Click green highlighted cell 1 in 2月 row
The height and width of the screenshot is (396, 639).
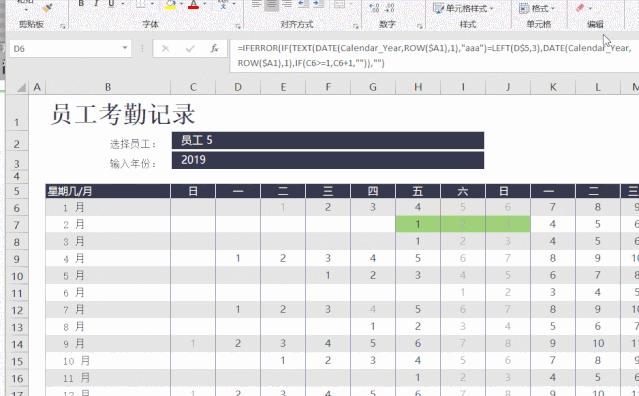418,224
